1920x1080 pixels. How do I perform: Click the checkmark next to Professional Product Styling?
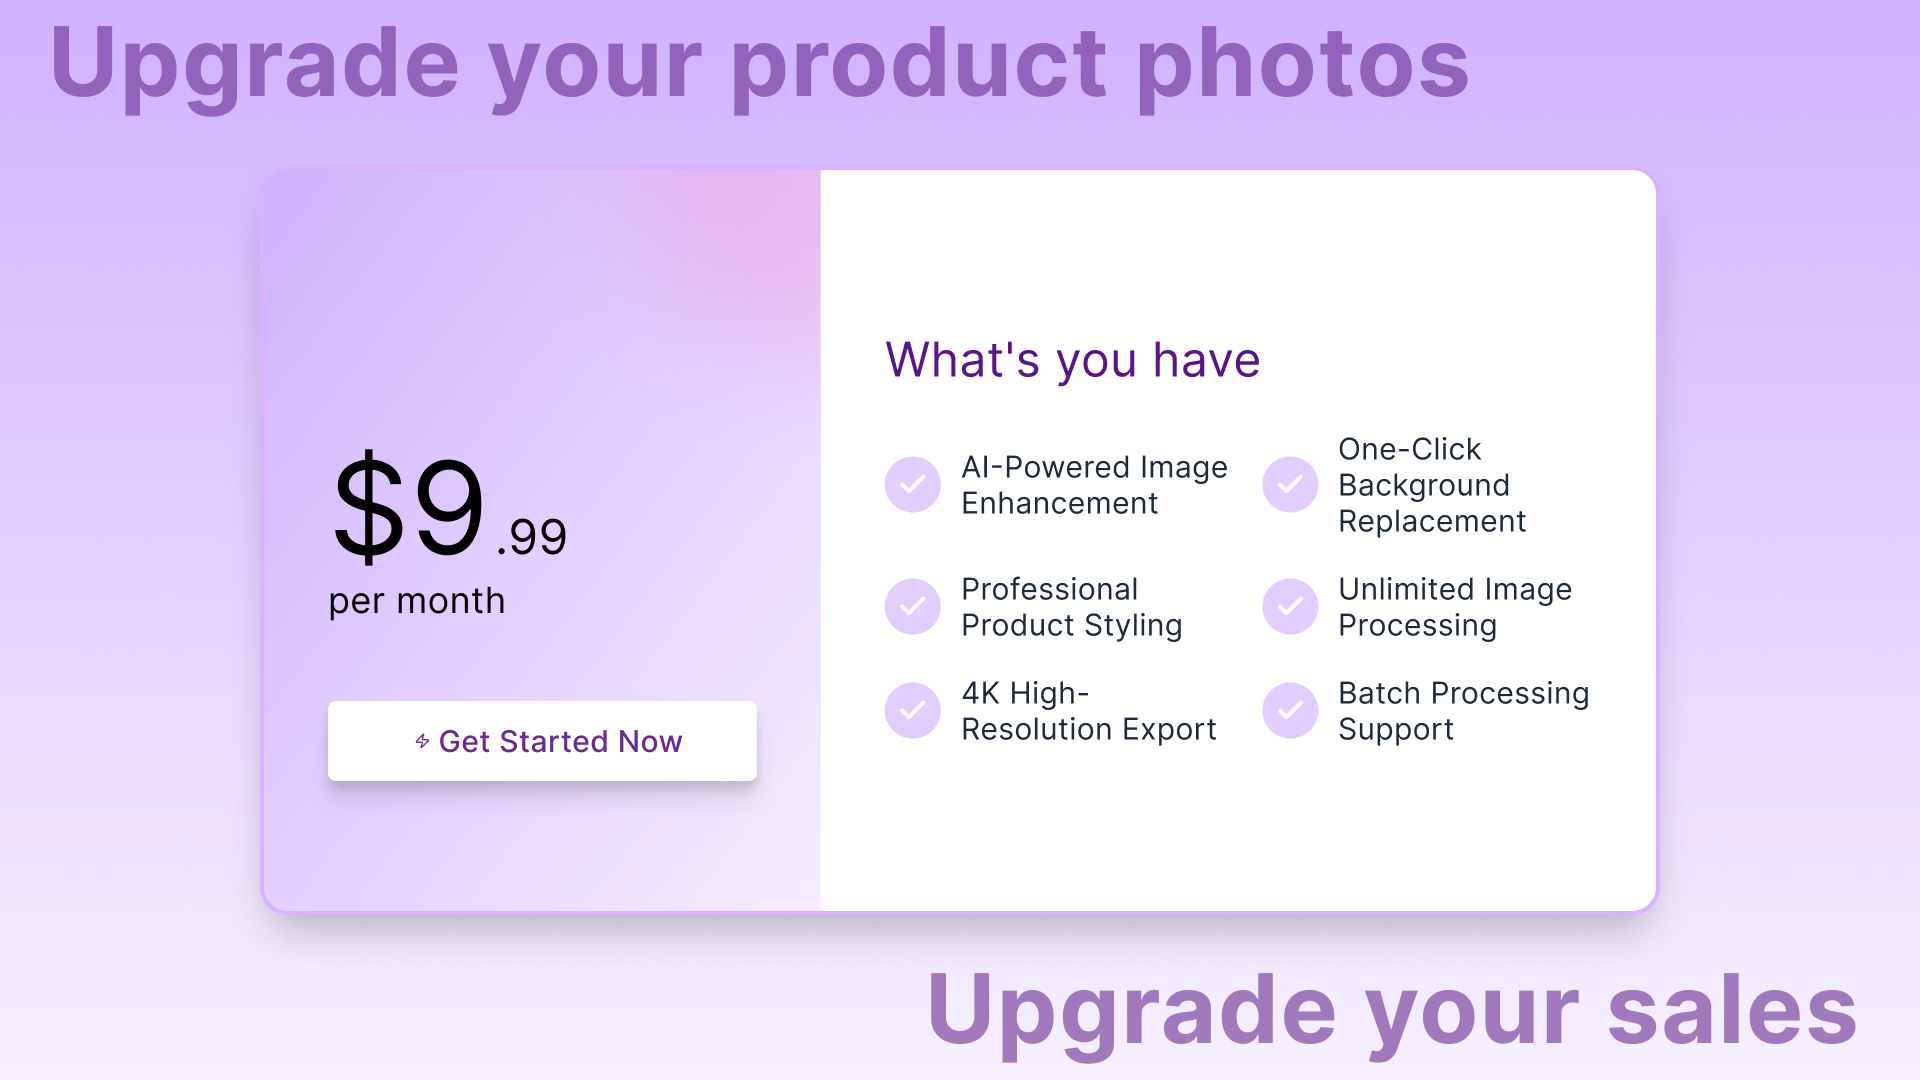point(912,607)
